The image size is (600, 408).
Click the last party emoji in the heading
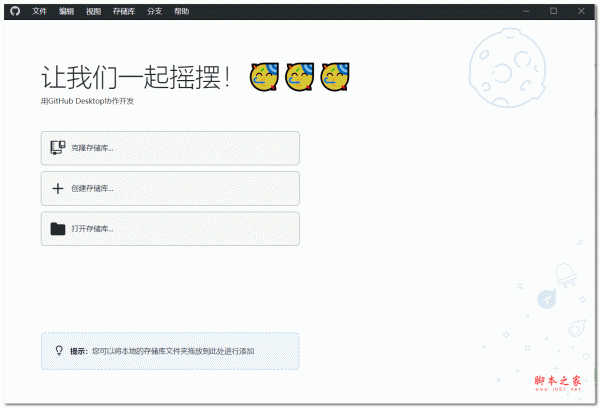point(335,76)
